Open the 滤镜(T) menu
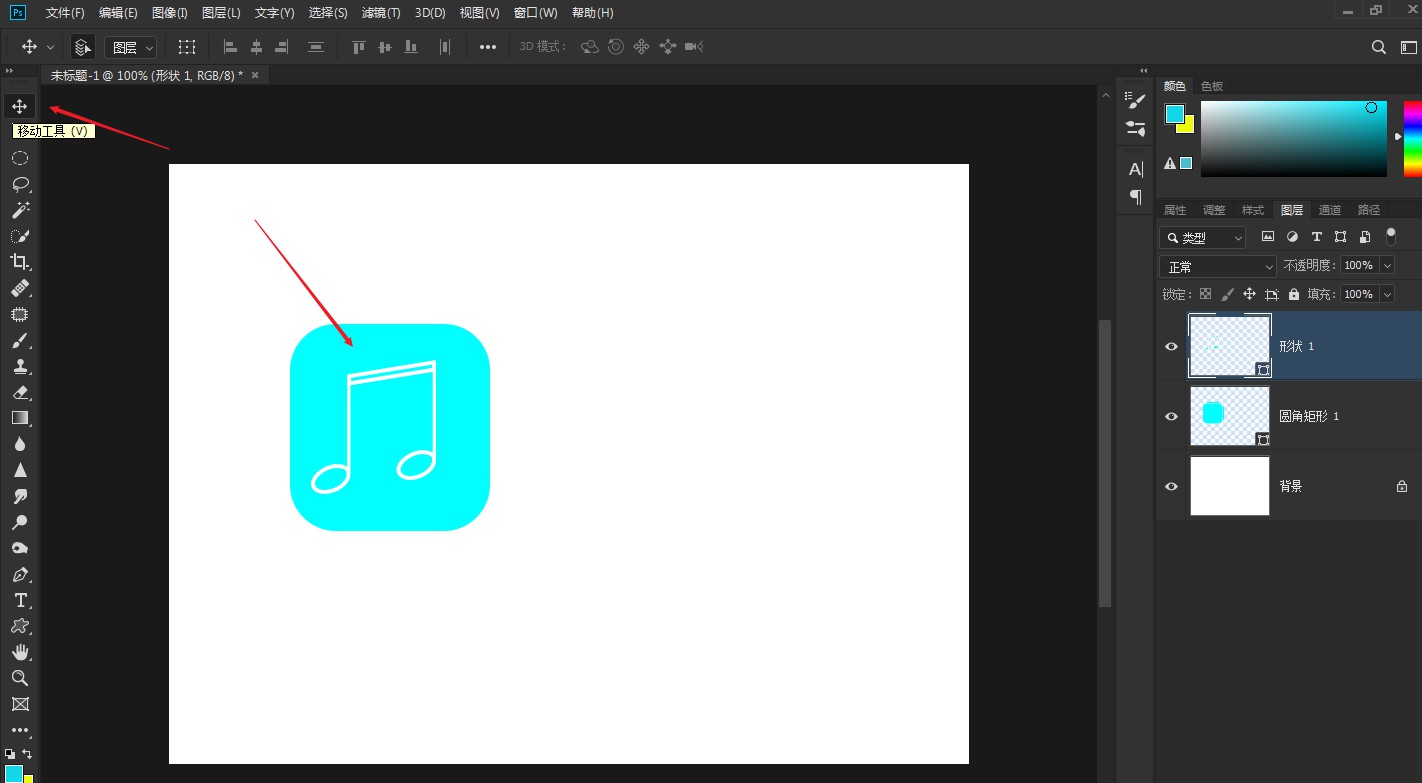 coord(380,13)
